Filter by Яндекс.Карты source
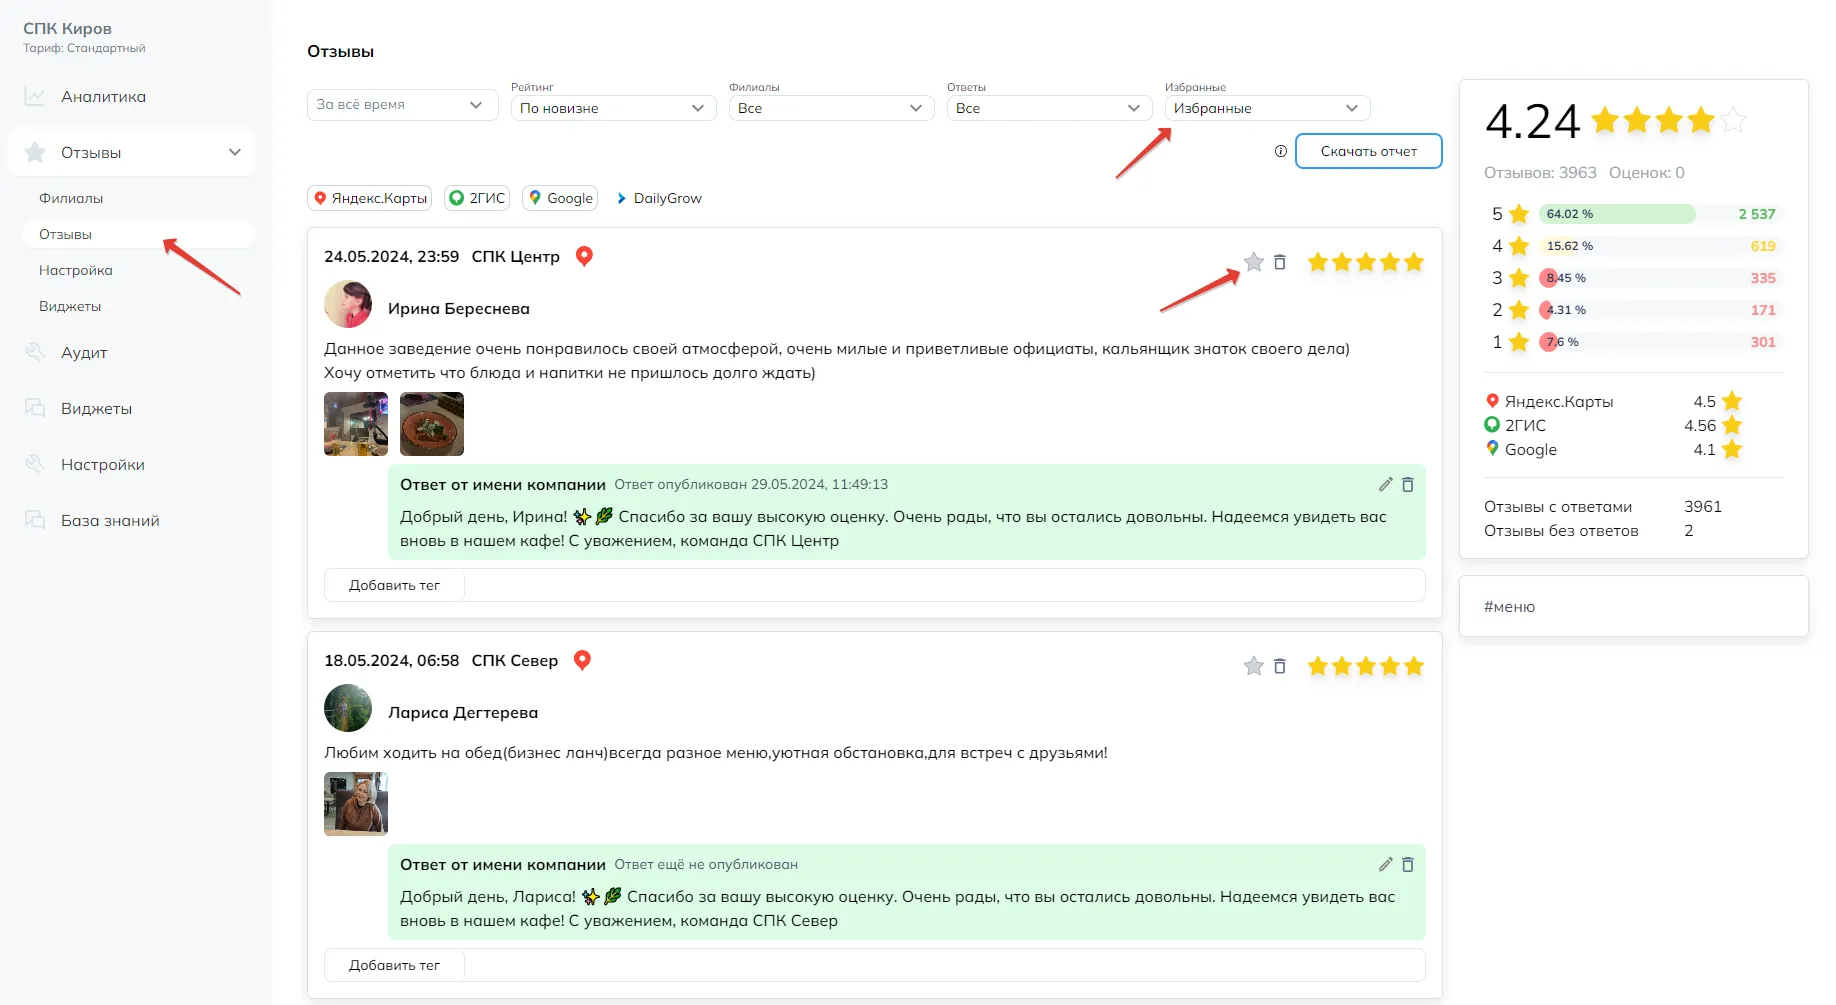 pos(369,198)
